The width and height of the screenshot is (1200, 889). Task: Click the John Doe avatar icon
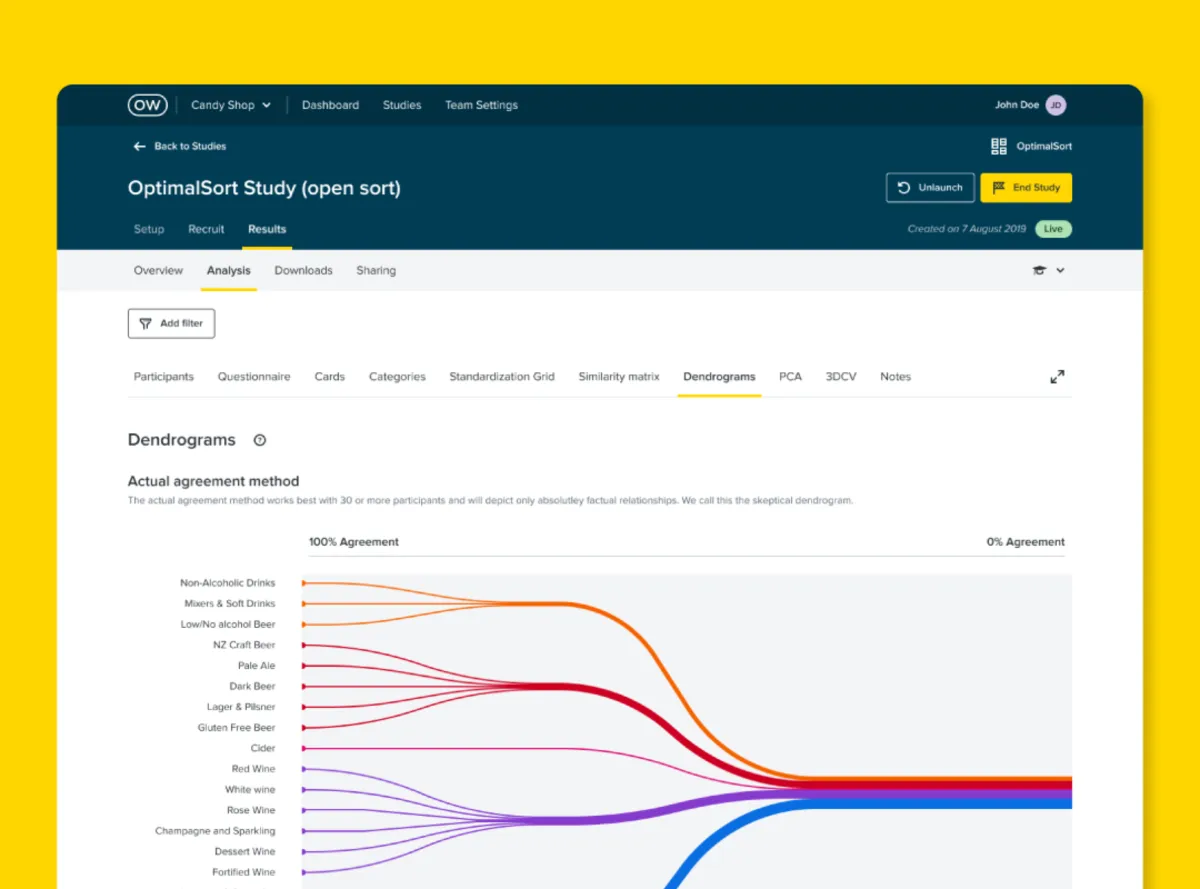pyautogui.click(x=1056, y=105)
